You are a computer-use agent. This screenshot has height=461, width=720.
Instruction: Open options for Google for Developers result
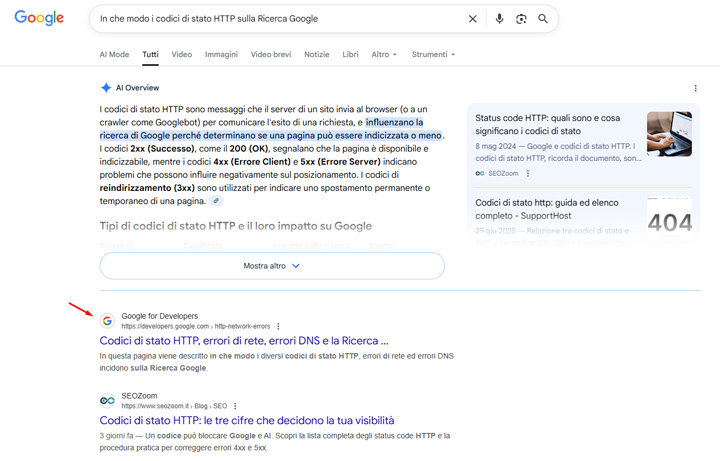[x=278, y=326]
